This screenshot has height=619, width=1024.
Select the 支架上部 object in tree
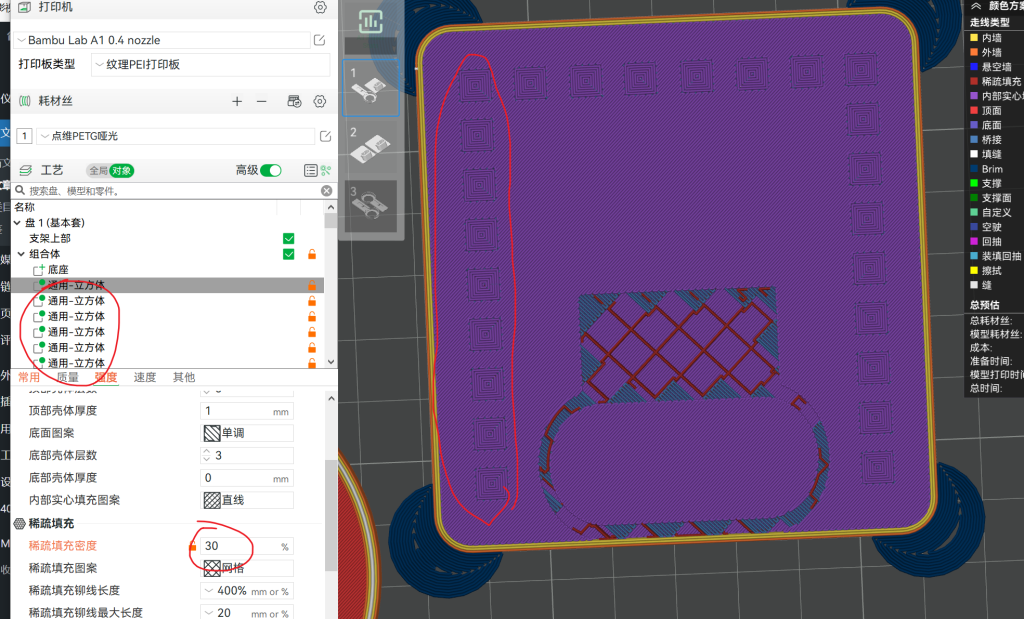[x=50, y=238]
